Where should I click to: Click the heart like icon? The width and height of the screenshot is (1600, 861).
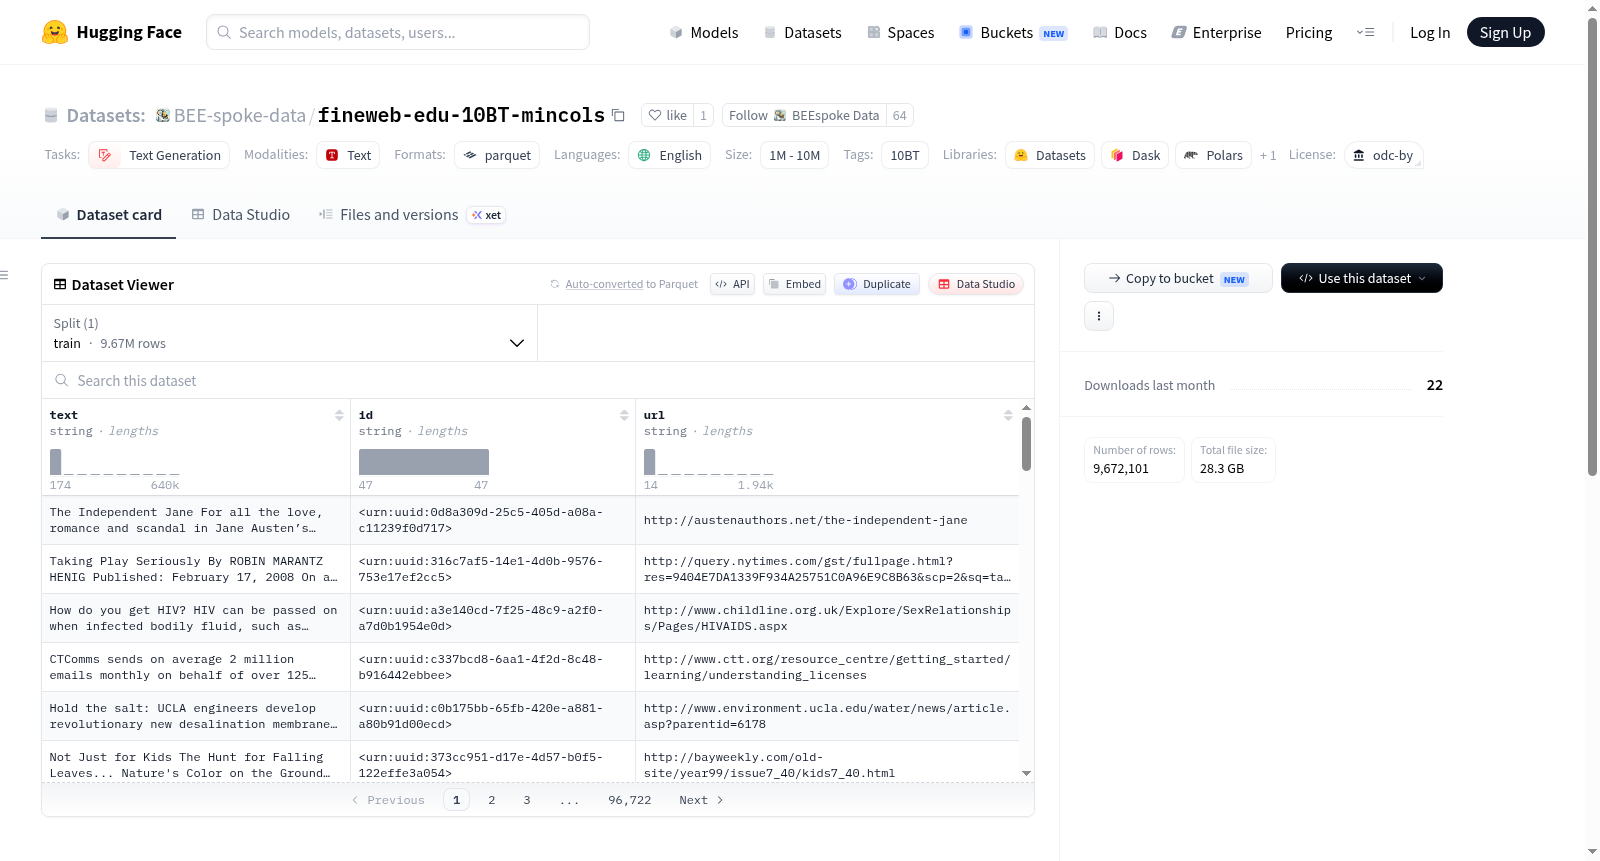tap(655, 115)
